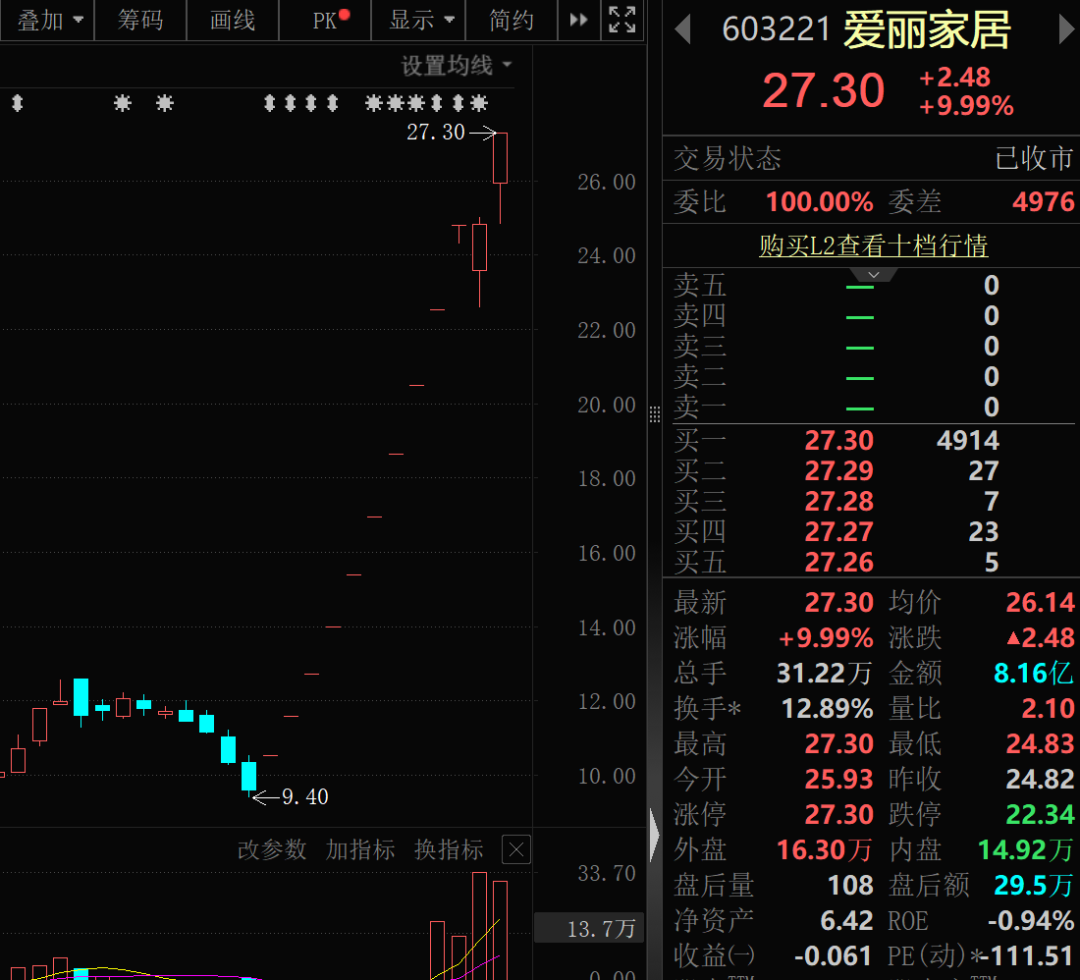
Task: Click the 9.40 low price label
Action: point(305,797)
